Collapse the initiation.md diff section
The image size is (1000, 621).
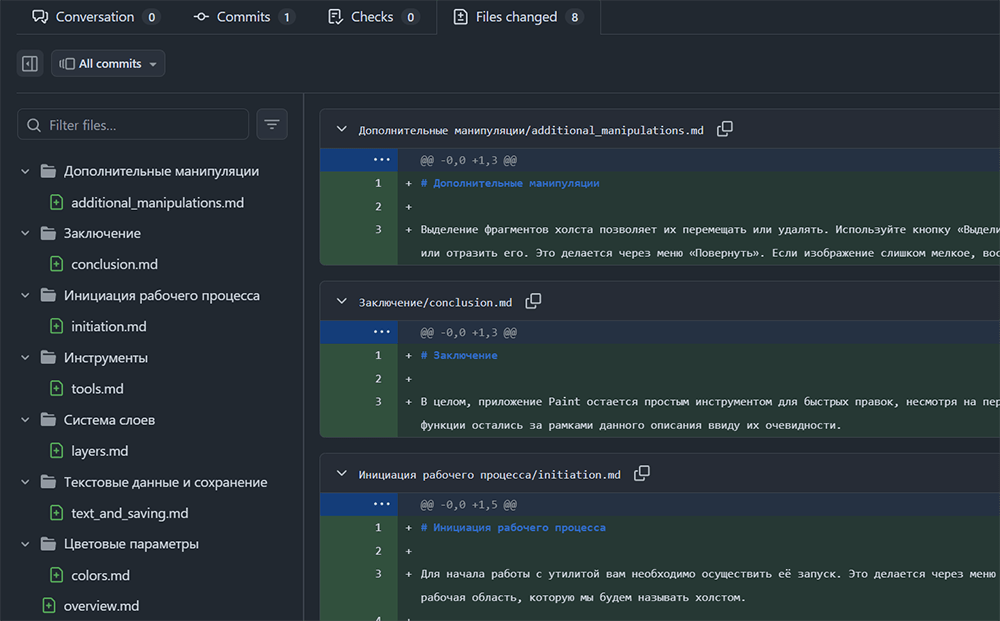click(342, 474)
